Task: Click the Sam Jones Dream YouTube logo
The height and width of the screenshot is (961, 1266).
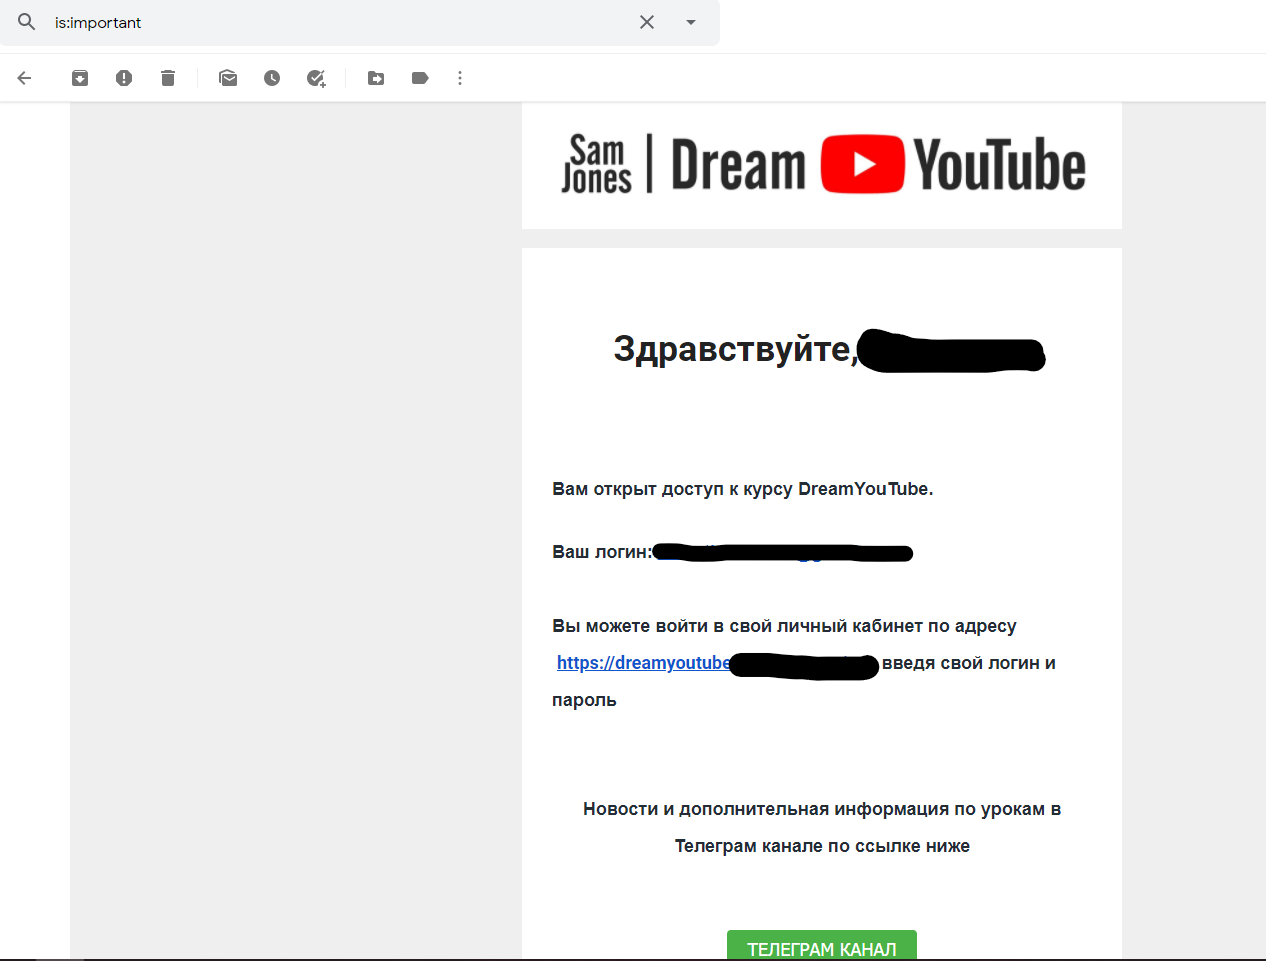Action: coord(823,164)
